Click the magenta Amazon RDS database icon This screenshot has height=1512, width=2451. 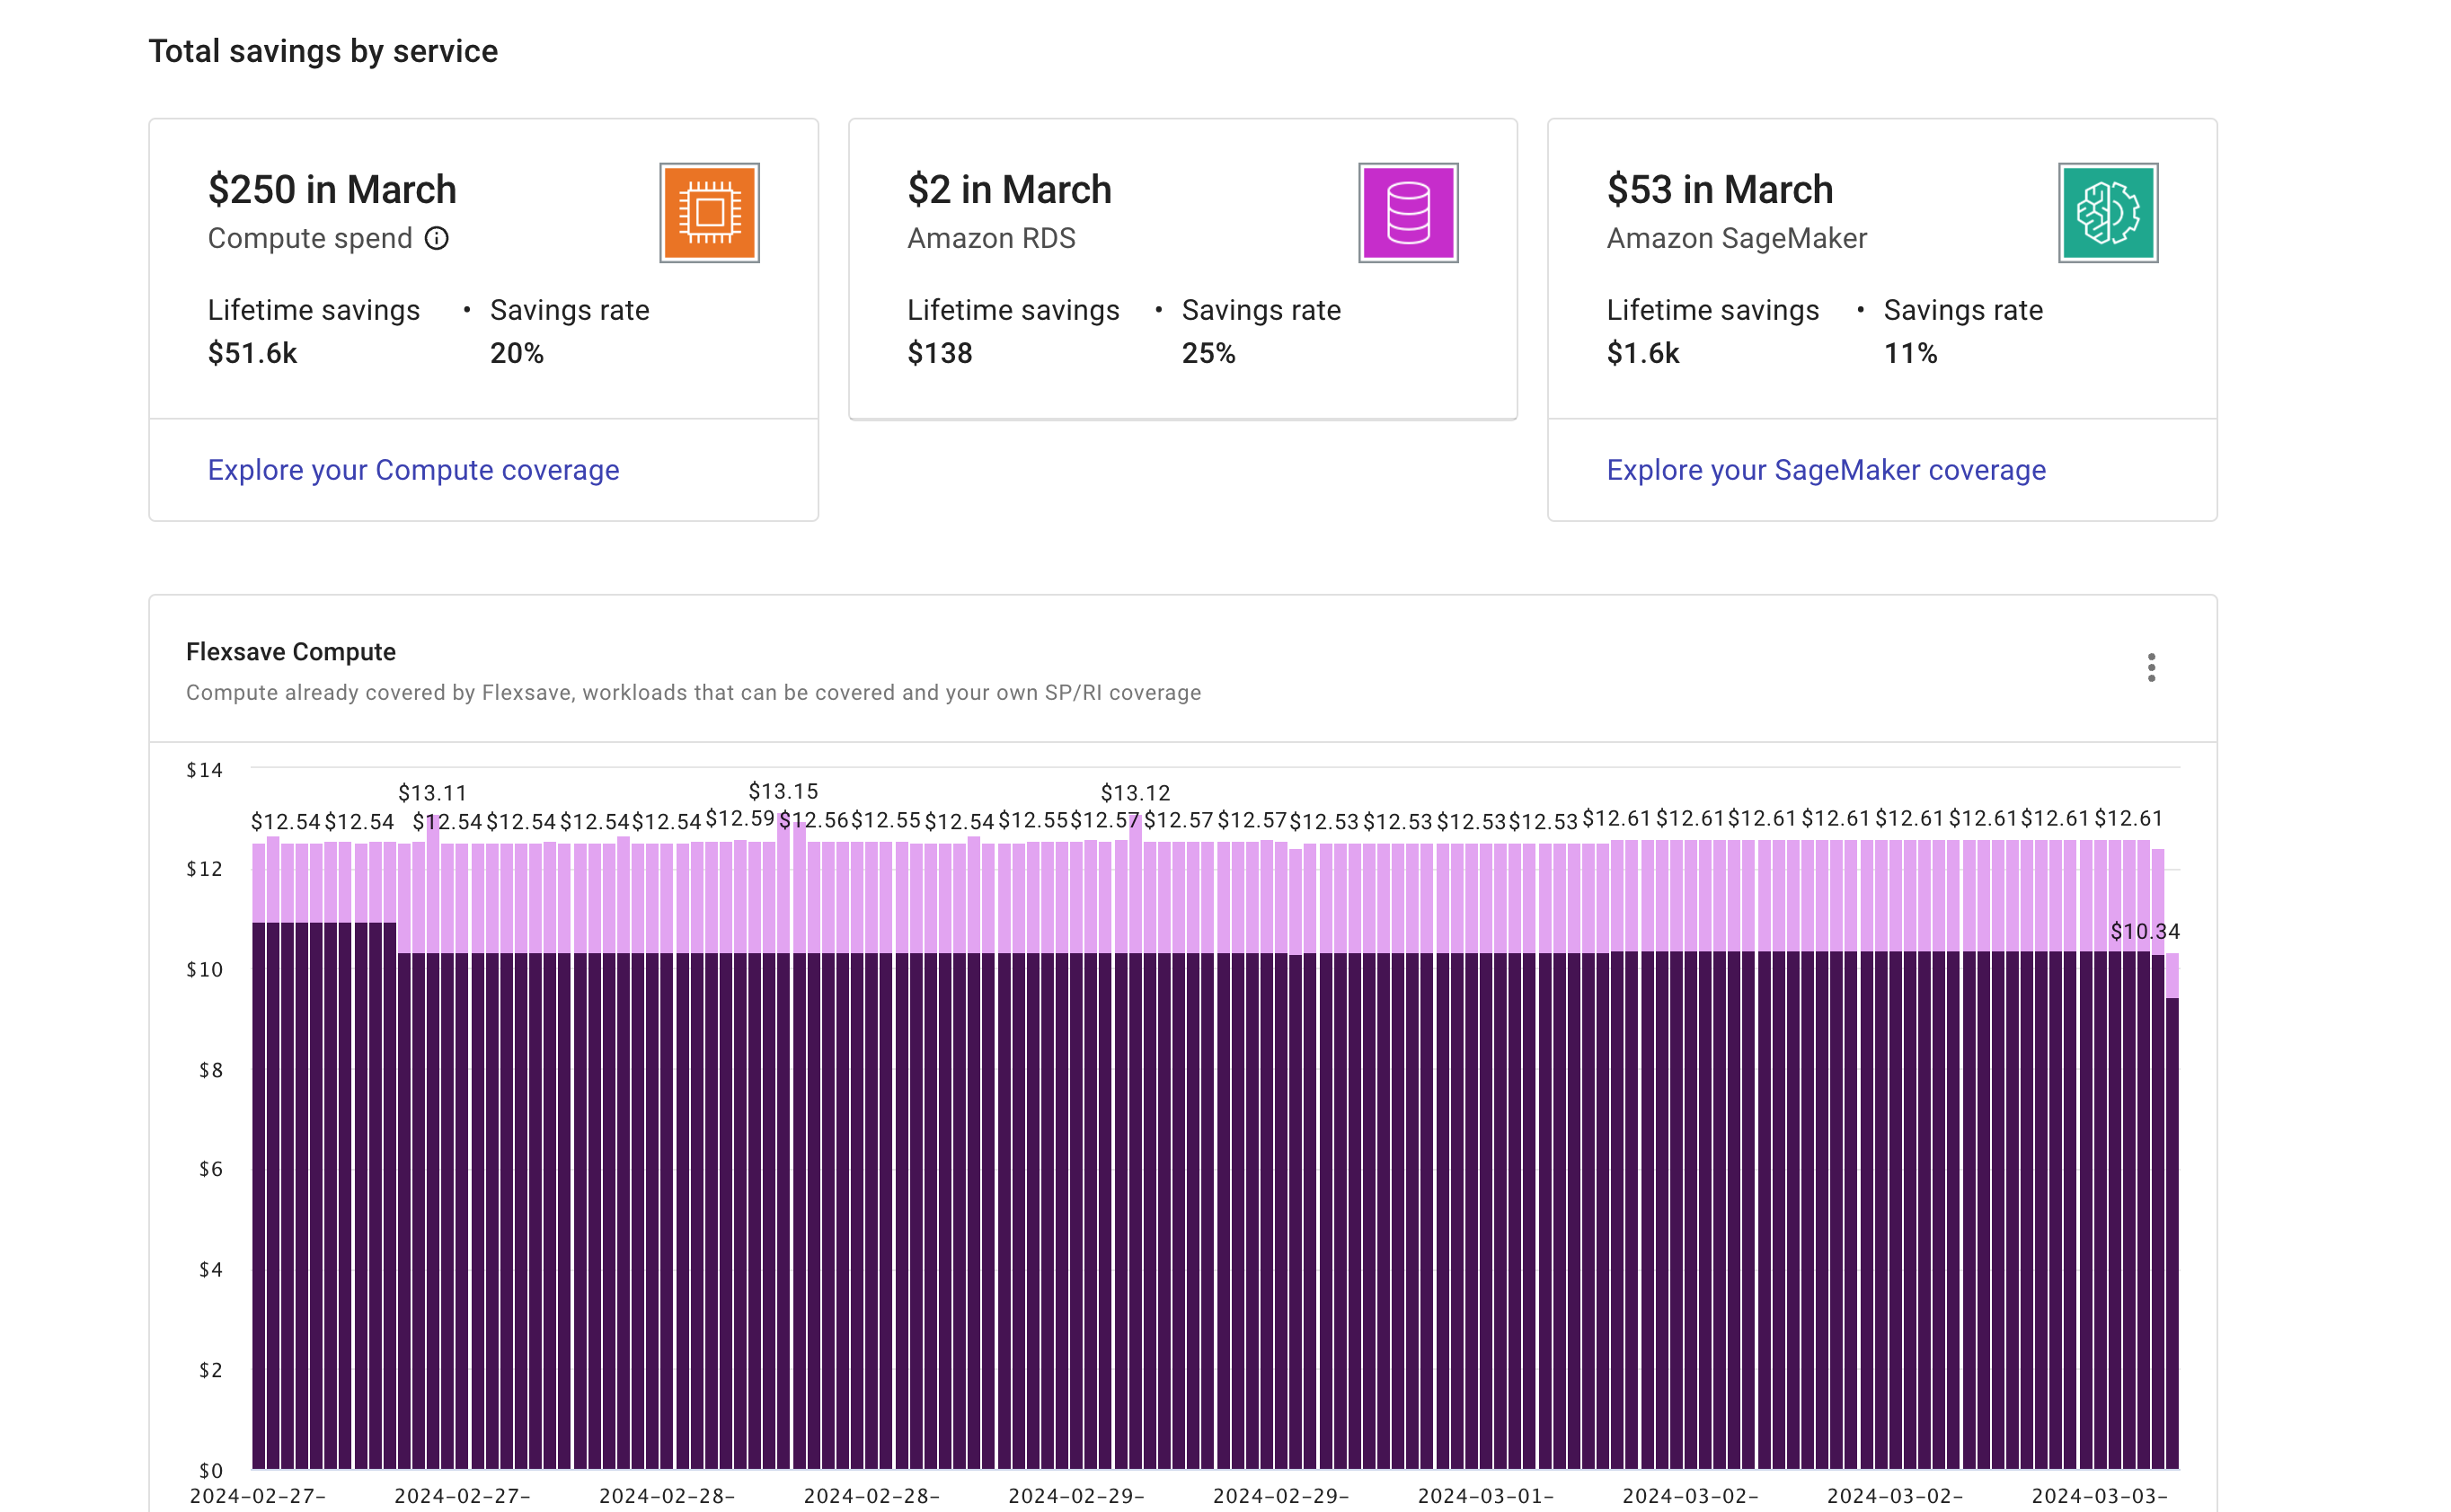[1407, 211]
